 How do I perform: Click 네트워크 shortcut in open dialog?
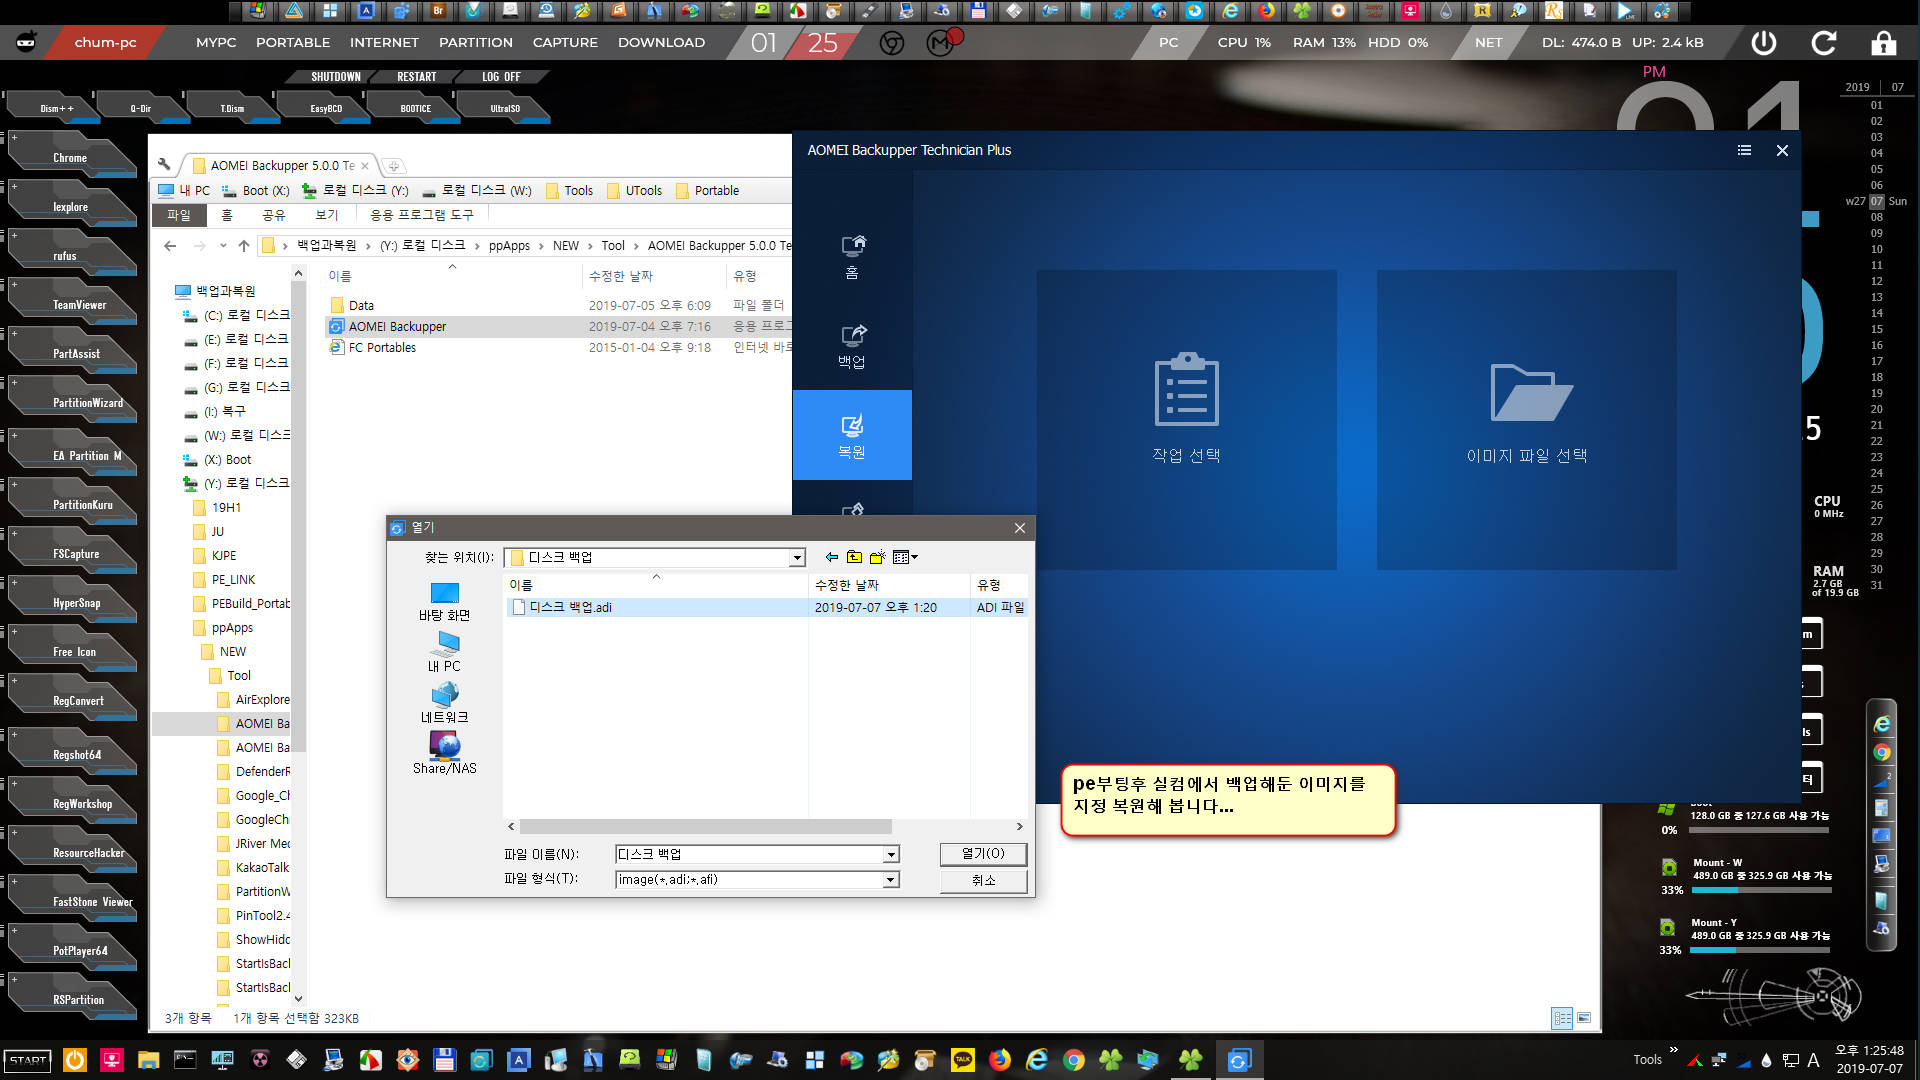(444, 703)
